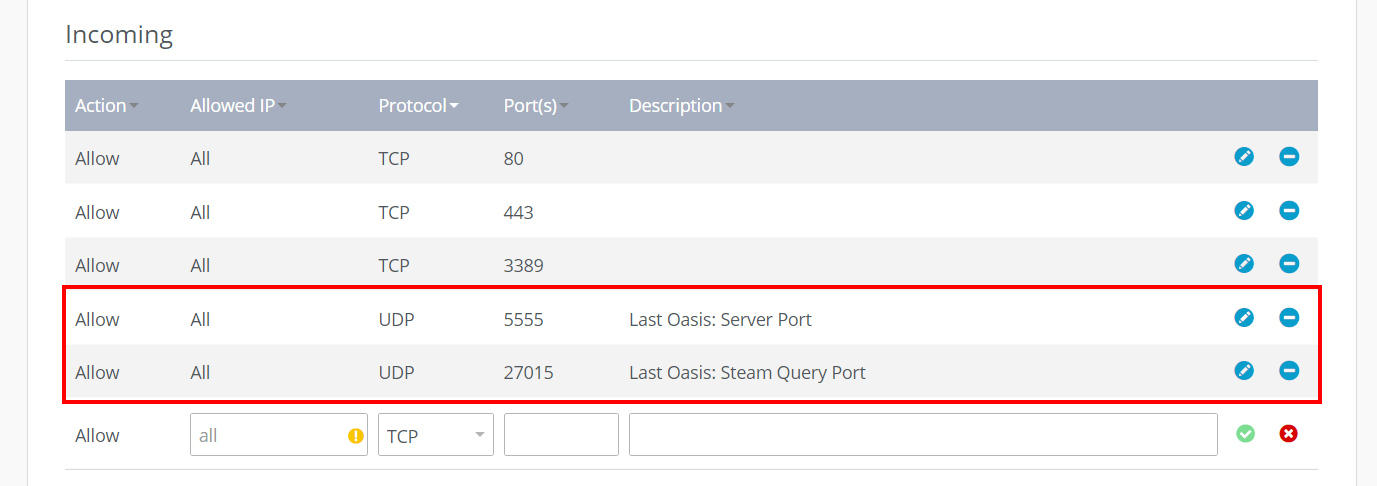
Task: Cancel the new rule with red X
Action: coord(1289,434)
